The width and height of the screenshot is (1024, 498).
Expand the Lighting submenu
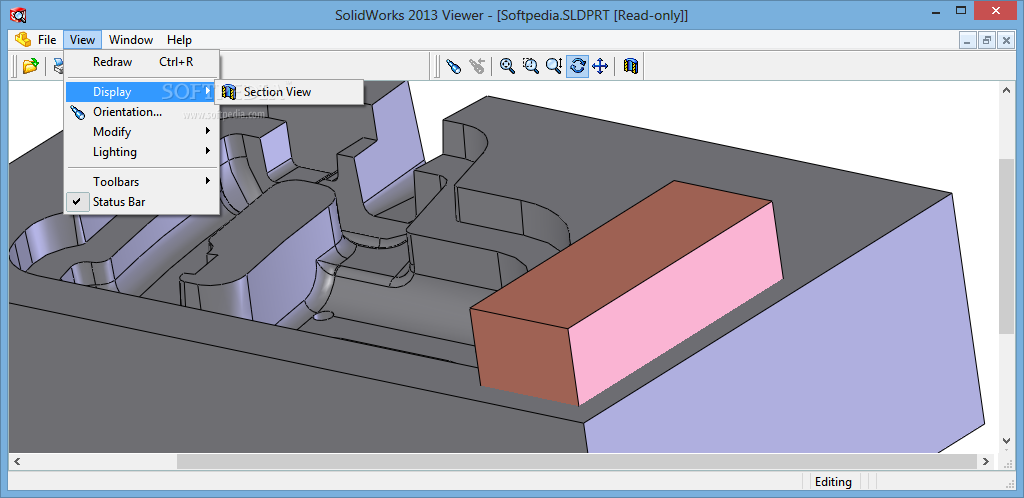142,152
